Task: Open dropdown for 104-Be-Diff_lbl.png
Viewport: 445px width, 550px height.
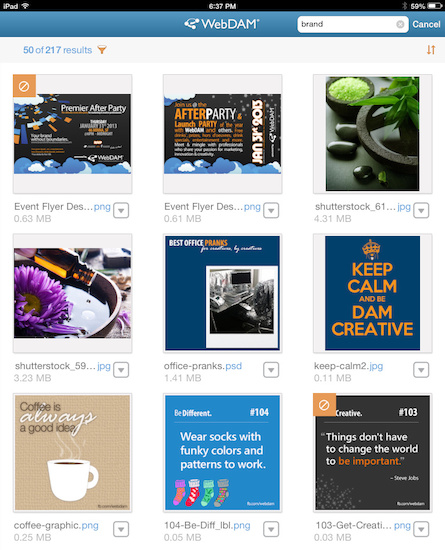Action: point(271,529)
